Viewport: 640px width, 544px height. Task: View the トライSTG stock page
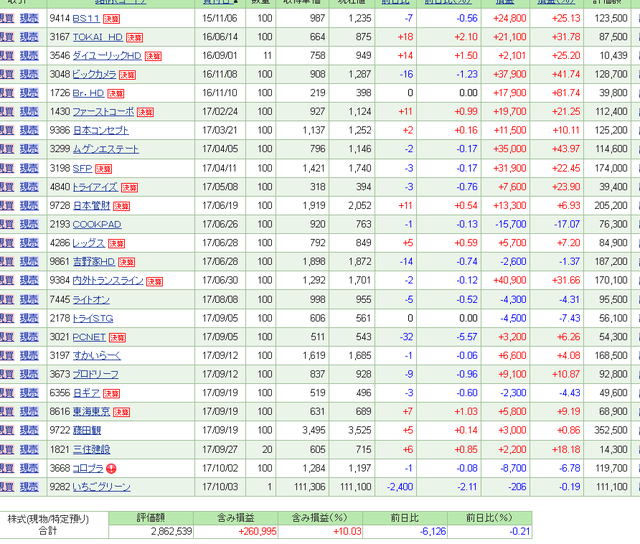click(93, 319)
